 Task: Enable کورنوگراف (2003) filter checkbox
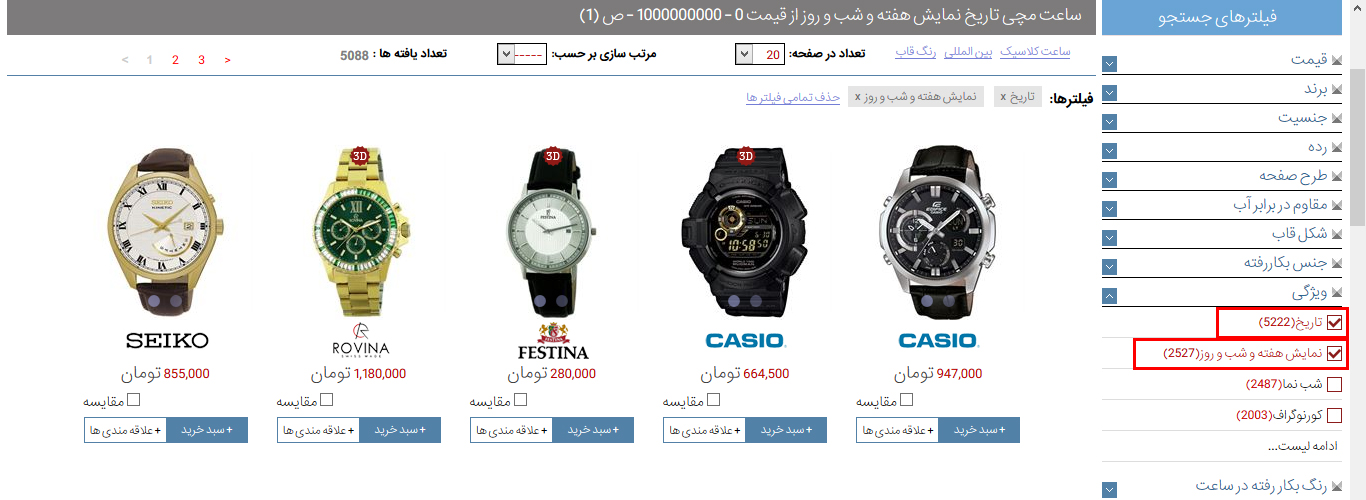(x=1334, y=415)
